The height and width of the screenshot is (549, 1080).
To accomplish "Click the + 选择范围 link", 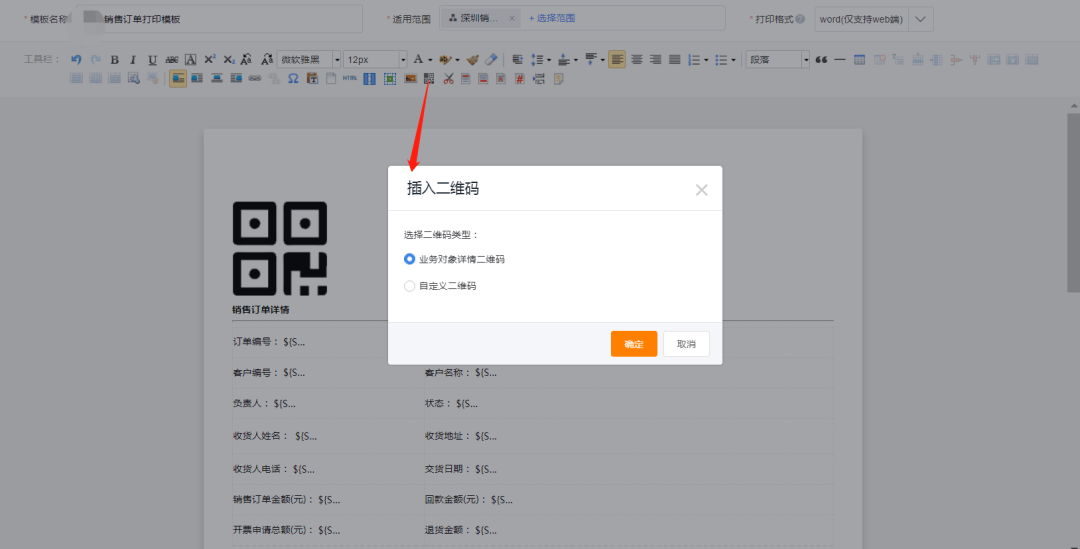I will (x=551, y=19).
